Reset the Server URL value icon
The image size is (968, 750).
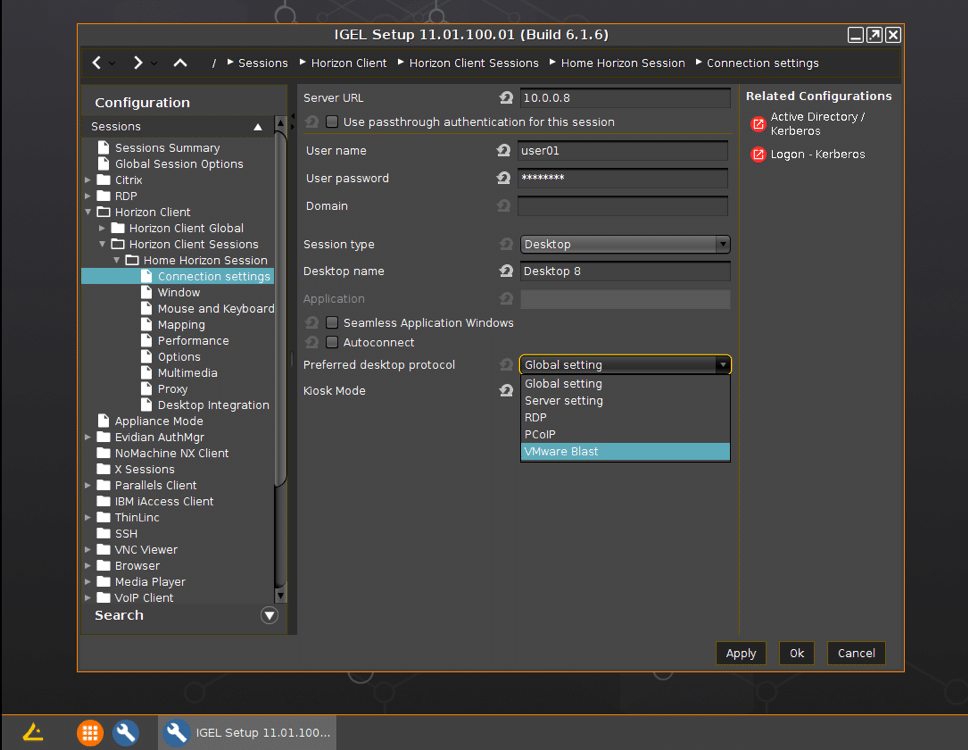pos(506,98)
